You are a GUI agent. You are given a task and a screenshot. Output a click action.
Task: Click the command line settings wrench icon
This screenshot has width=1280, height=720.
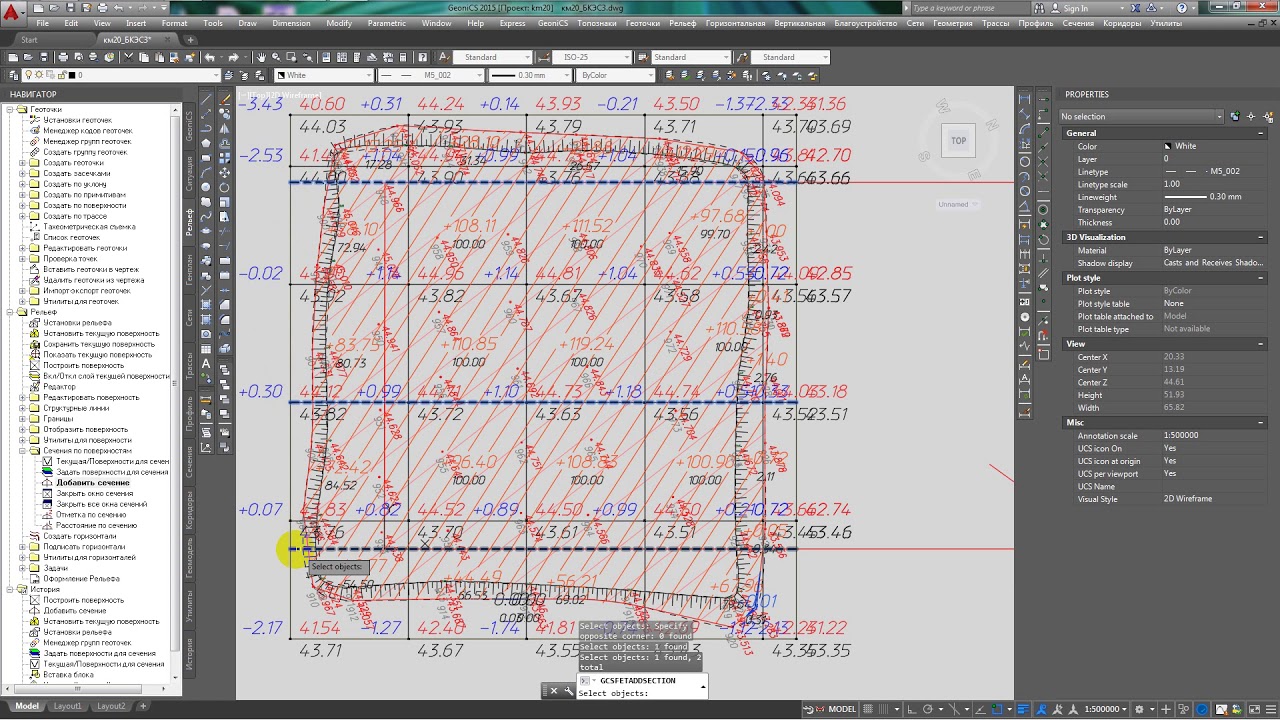point(569,690)
